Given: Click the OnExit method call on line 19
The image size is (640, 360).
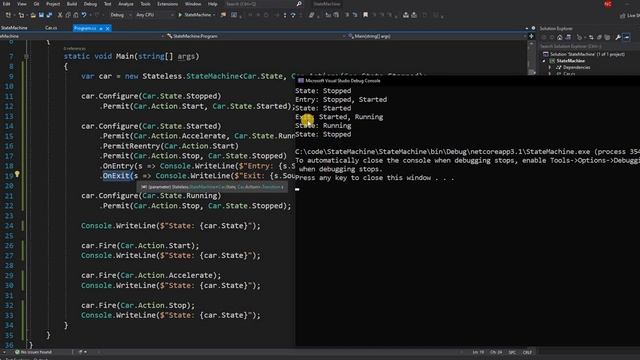Looking at the screenshot, I should [x=116, y=176].
